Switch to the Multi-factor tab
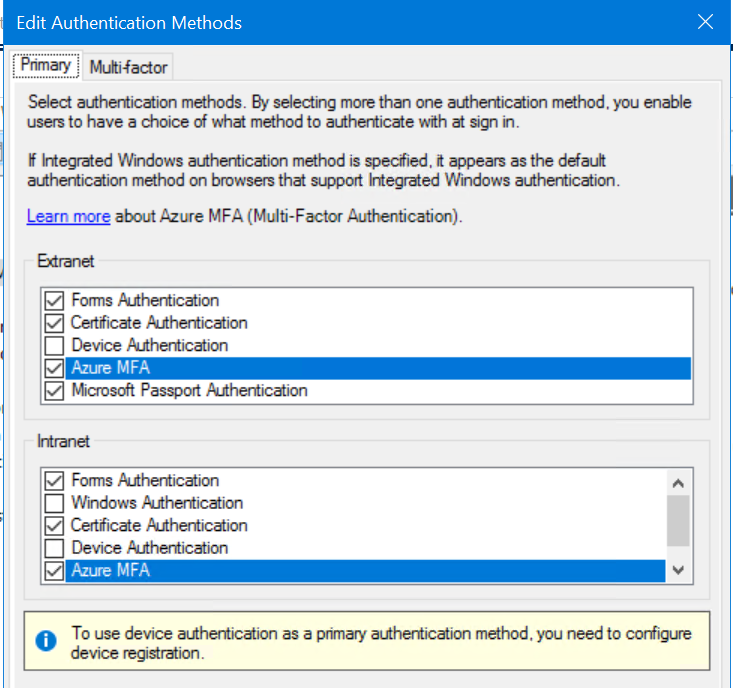The height and width of the screenshot is (688, 733). tap(129, 67)
